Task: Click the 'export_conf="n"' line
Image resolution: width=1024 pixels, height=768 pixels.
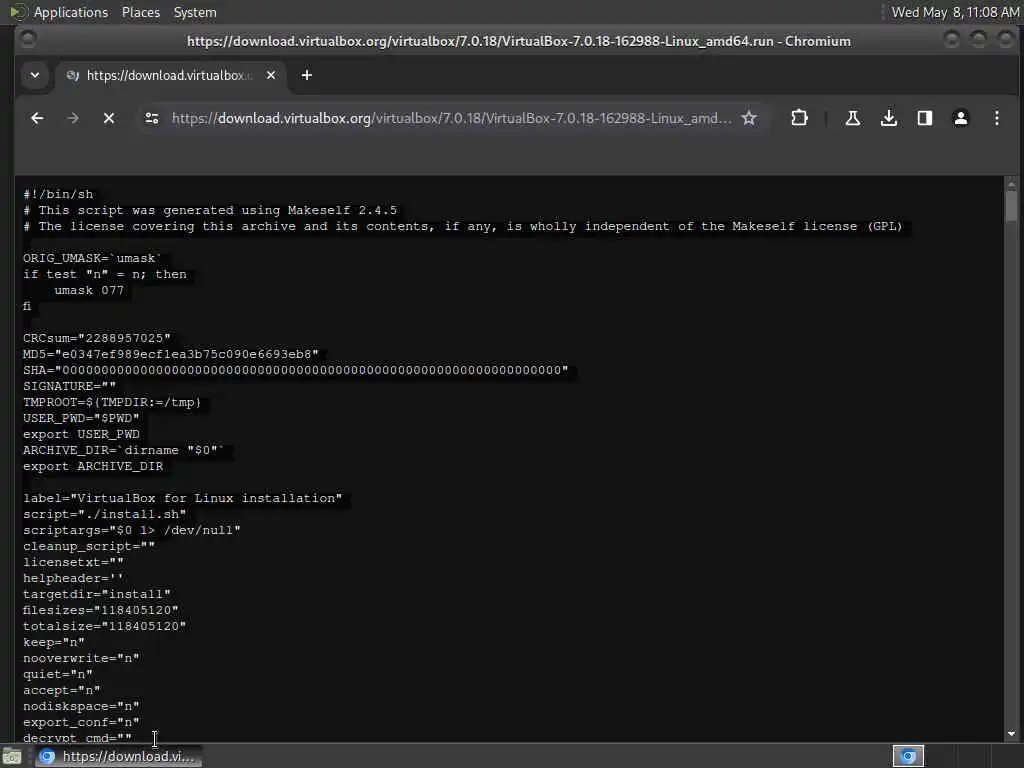Action: click(81, 722)
